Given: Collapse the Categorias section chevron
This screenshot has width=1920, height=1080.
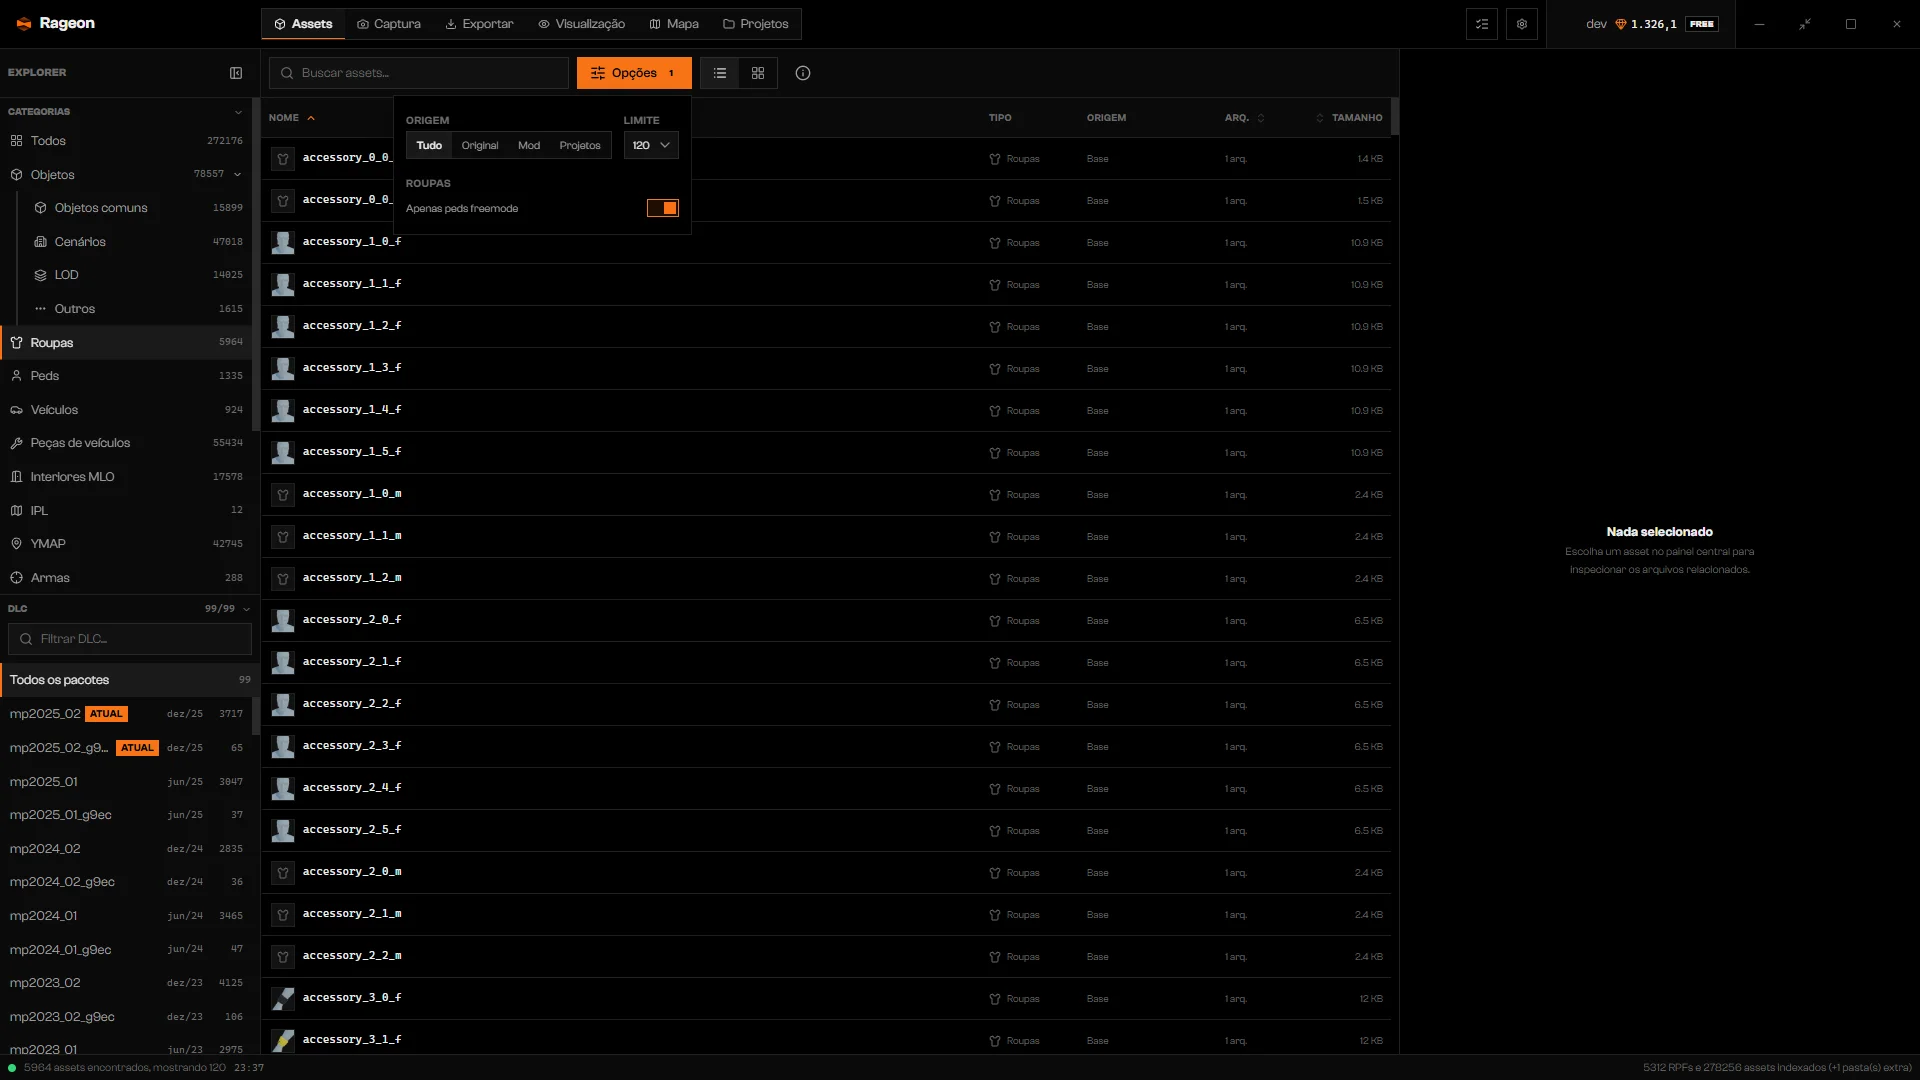Looking at the screenshot, I should pos(238,112).
